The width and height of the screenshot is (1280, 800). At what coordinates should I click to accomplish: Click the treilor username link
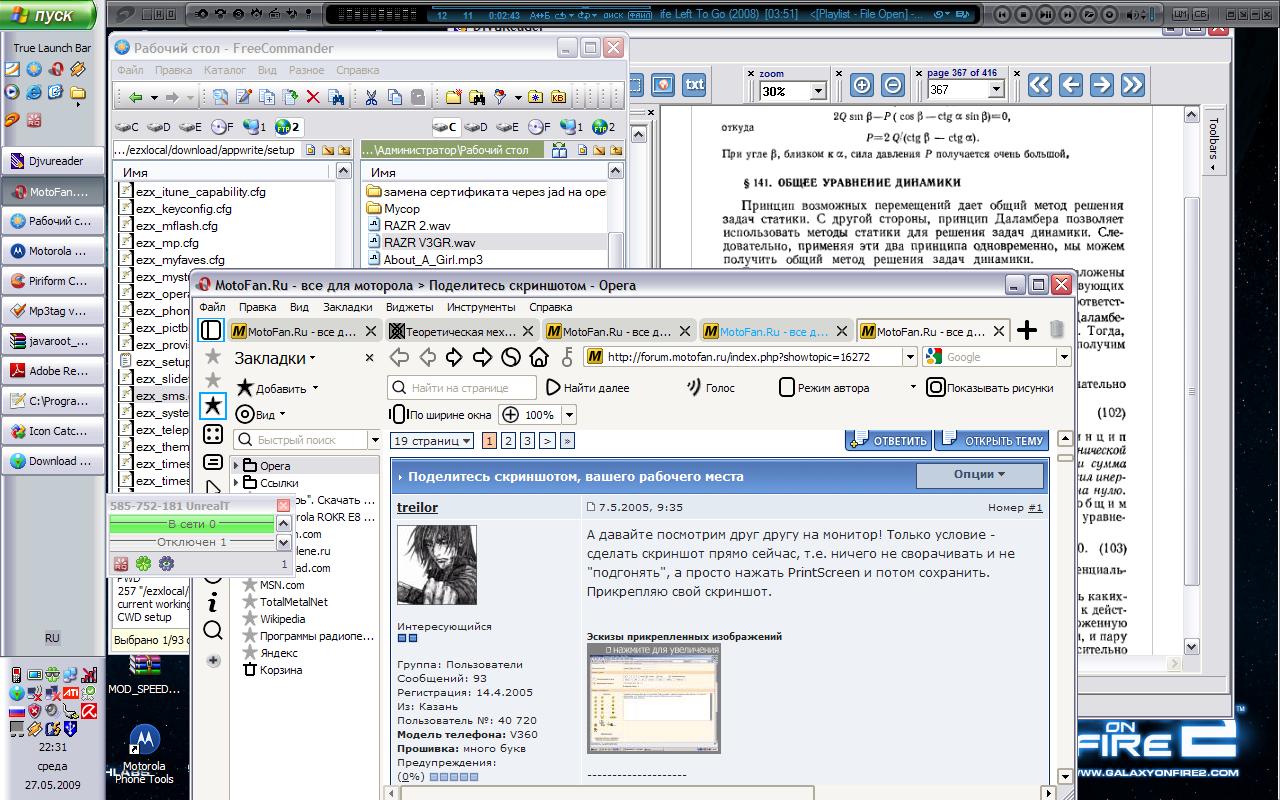pos(417,507)
